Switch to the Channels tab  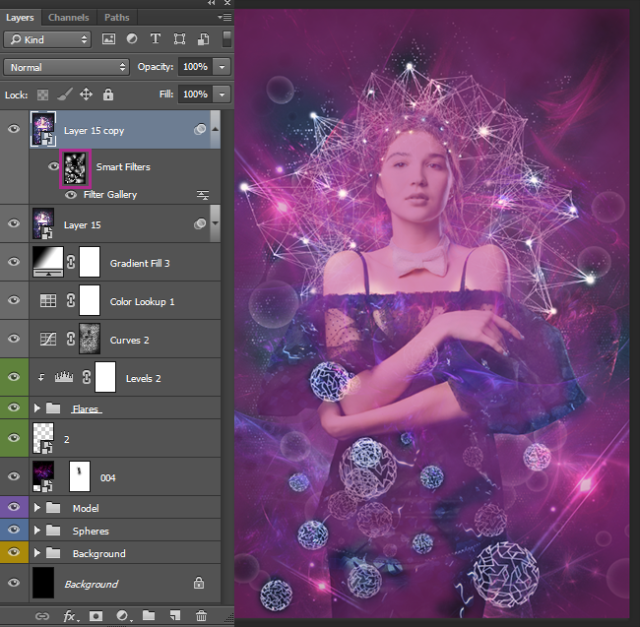(x=68, y=17)
